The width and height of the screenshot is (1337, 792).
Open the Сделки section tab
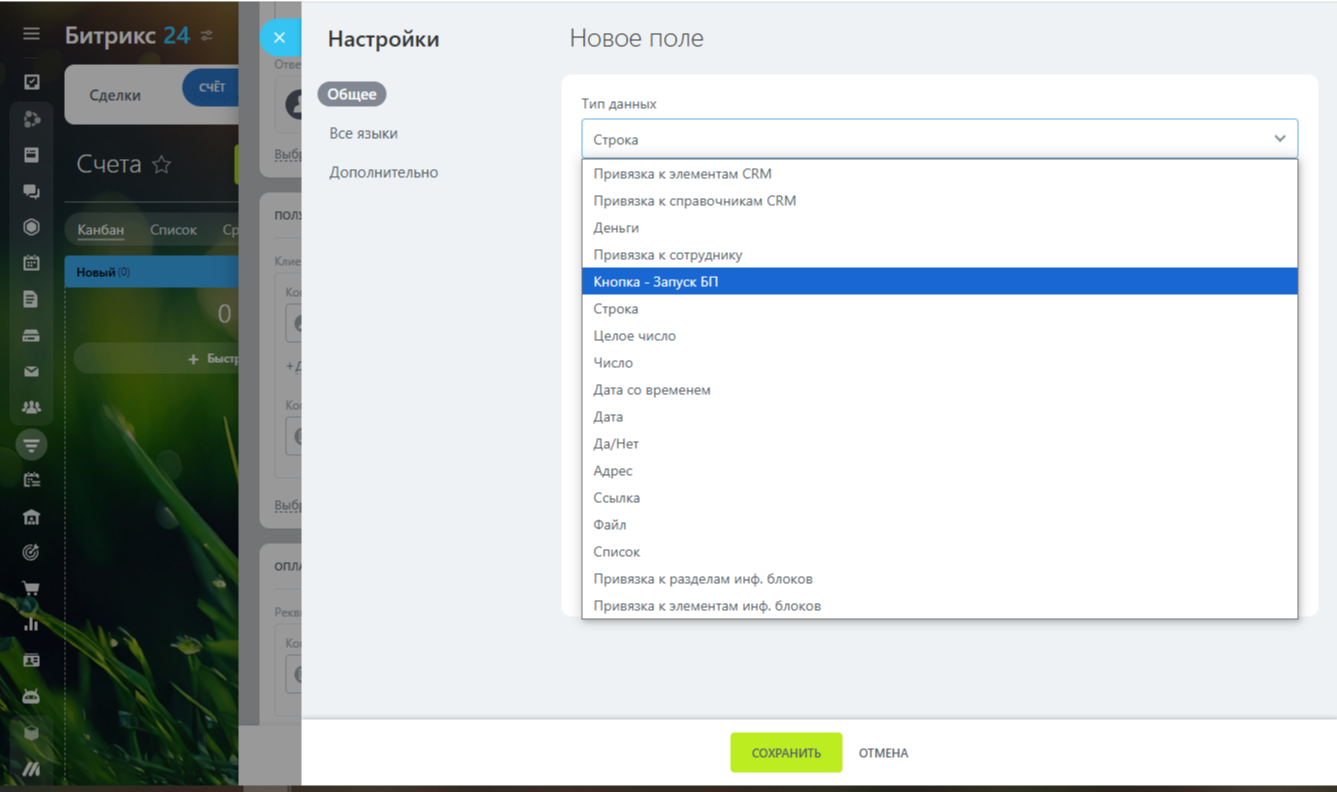pyautogui.click(x=115, y=96)
